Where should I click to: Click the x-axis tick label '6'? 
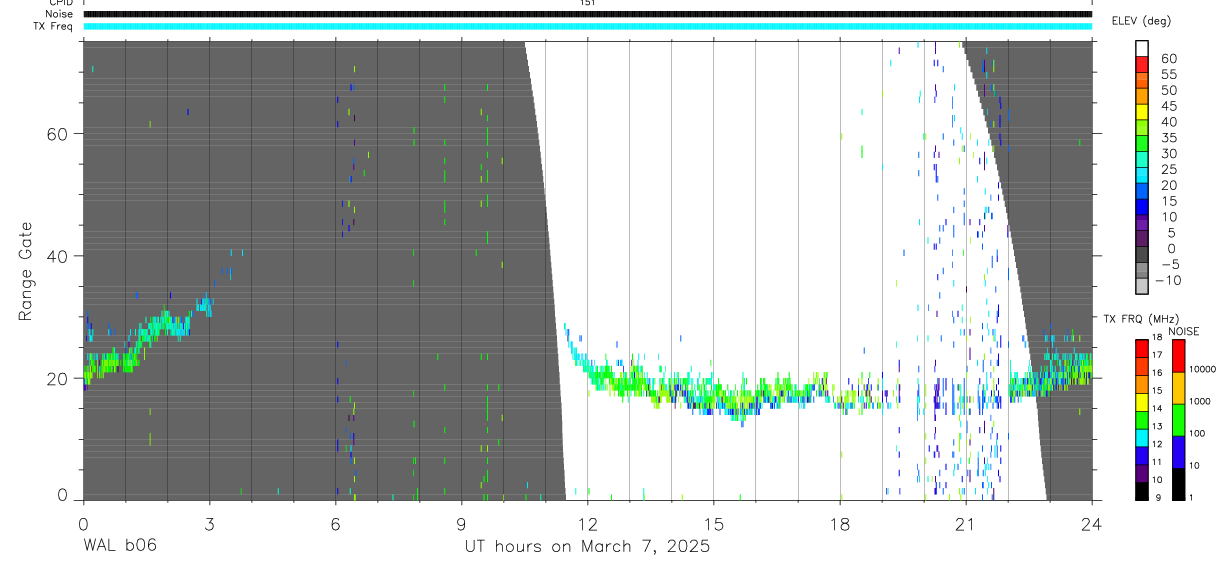point(335,524)
